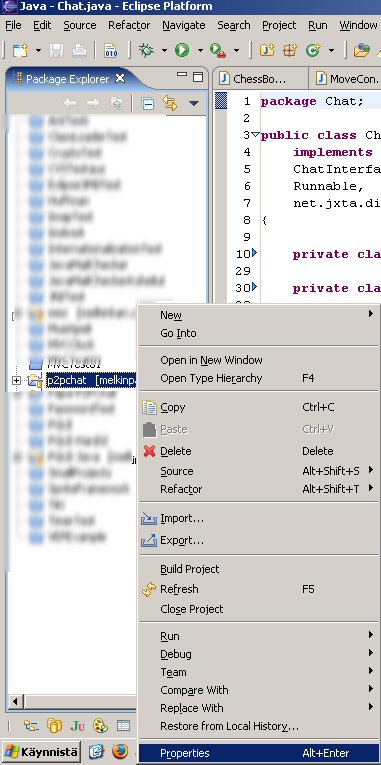381x765 pixels.
Task: Choose Go Into from context menu
Action: coord(259,333)
